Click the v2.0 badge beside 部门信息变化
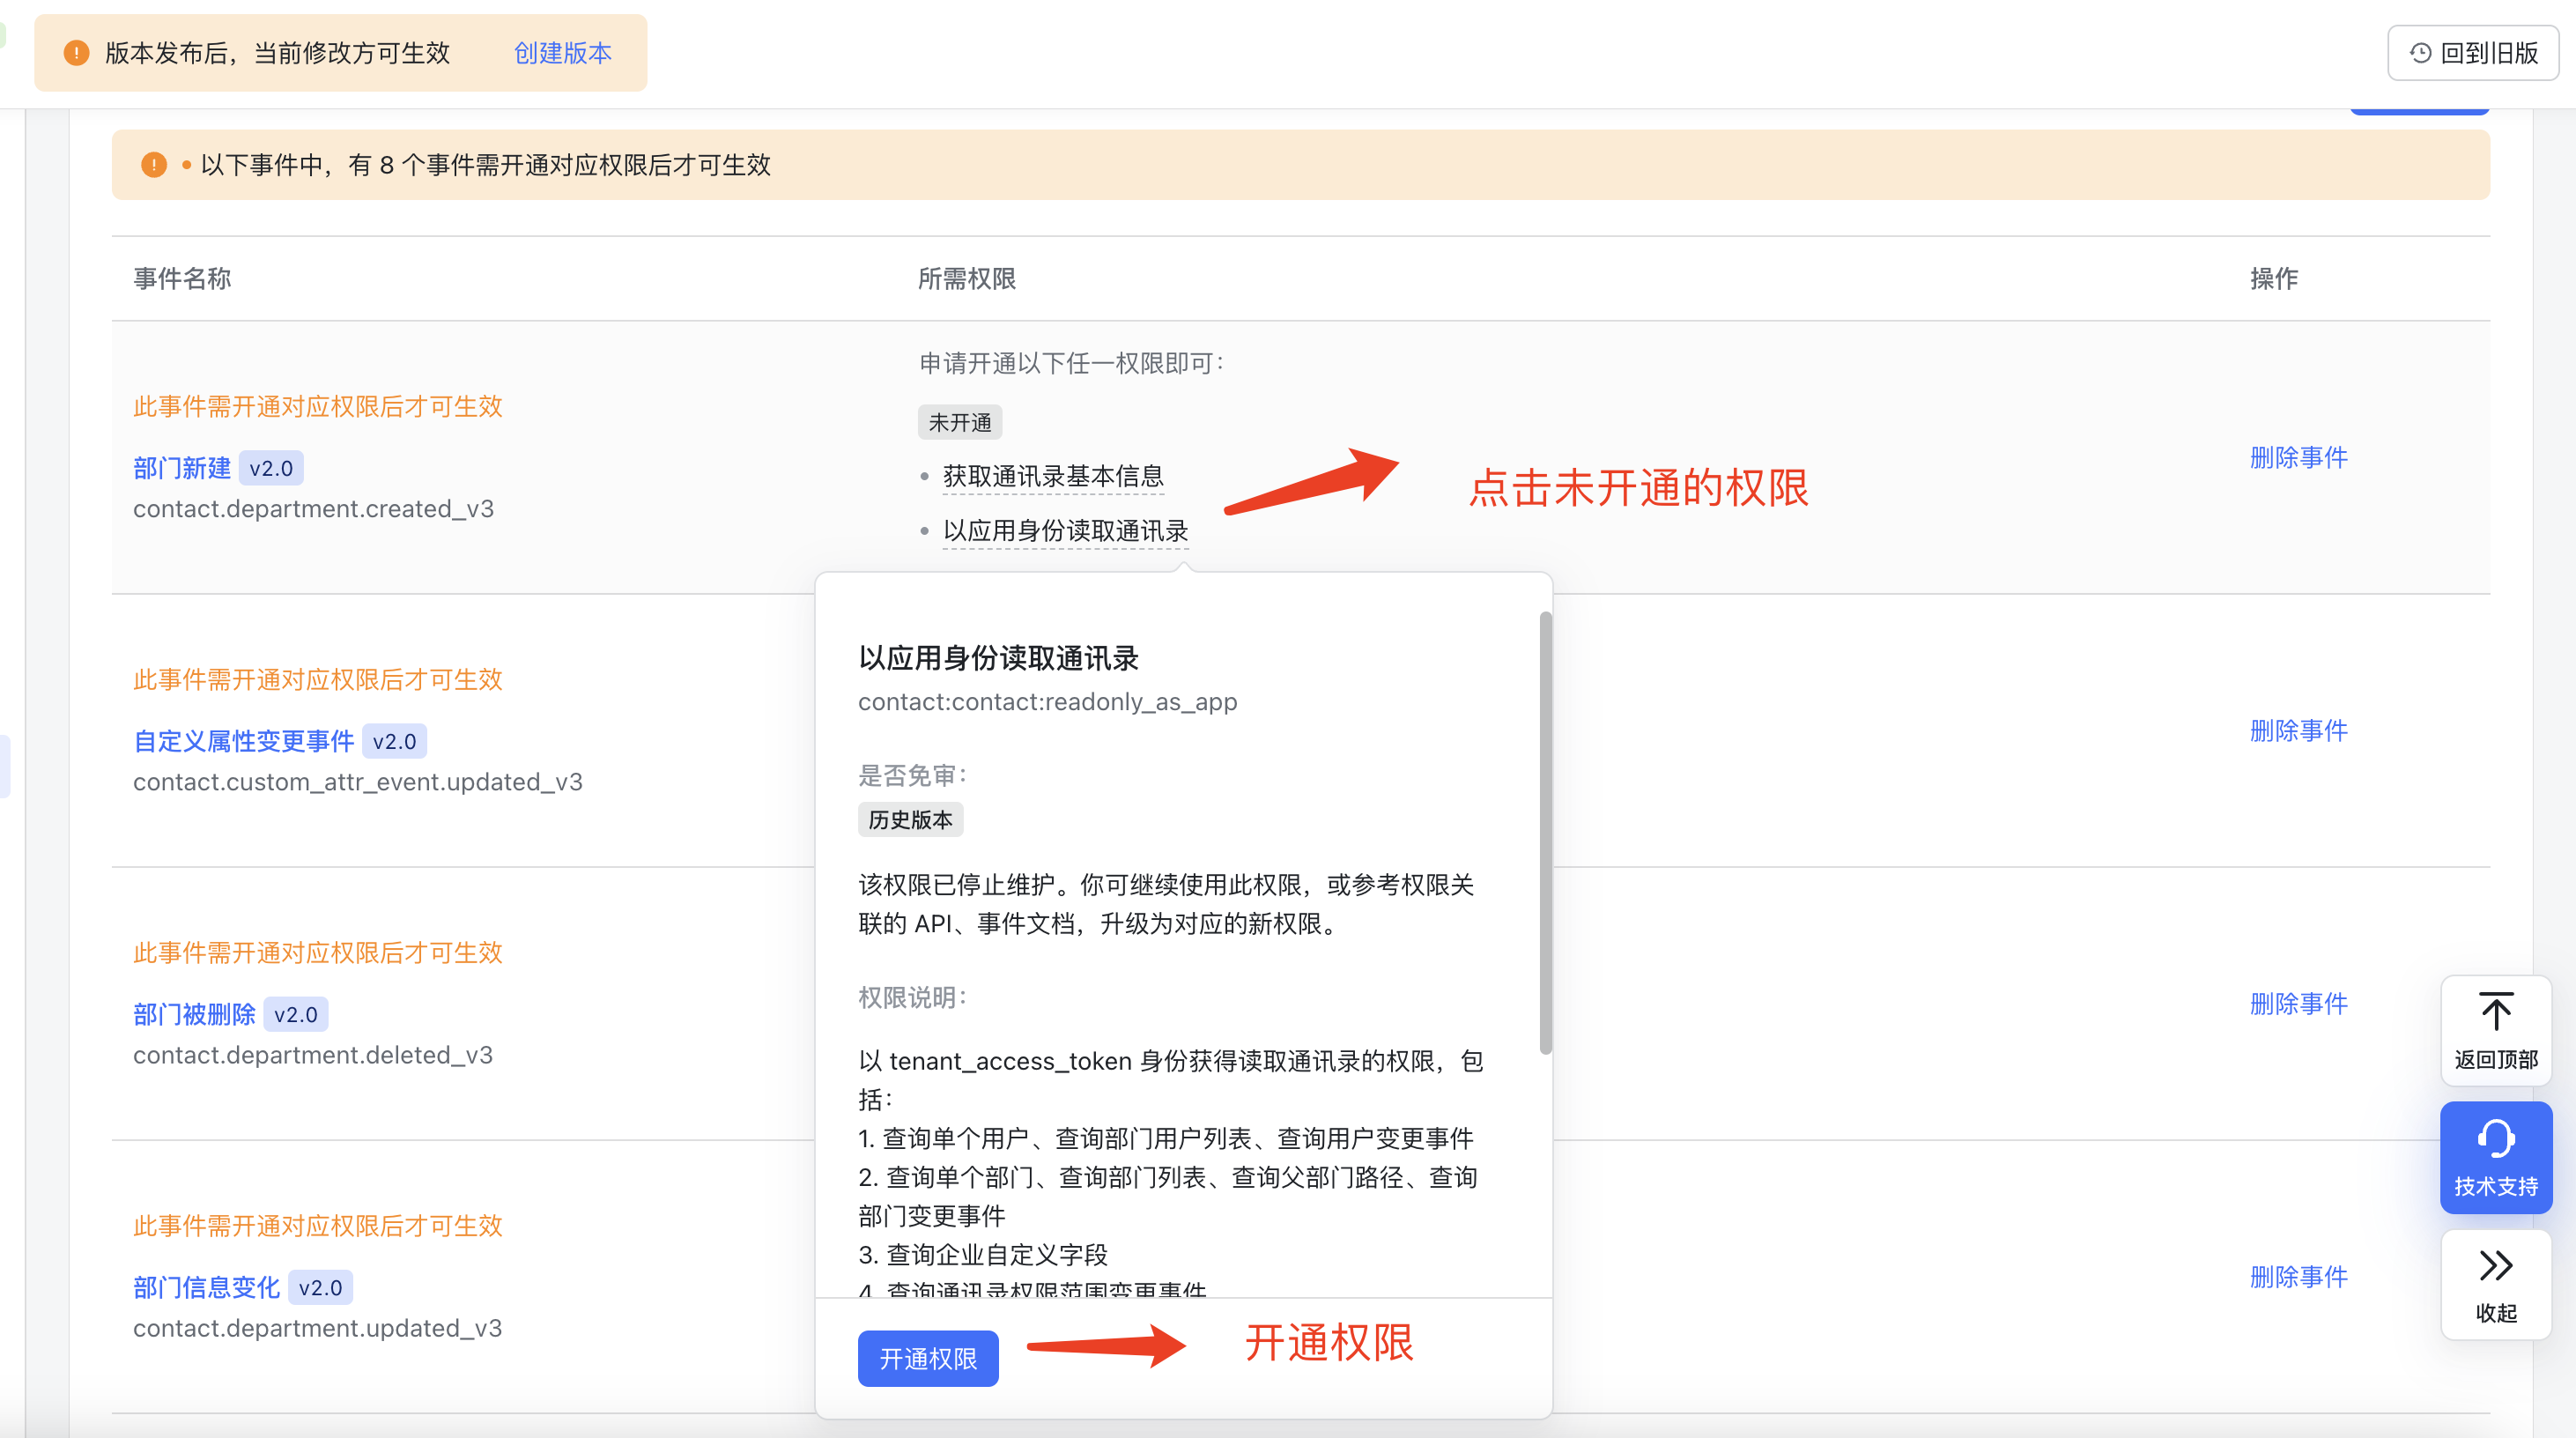The height and width of the screenshot is (1438, 2576). click(320, 1287)
